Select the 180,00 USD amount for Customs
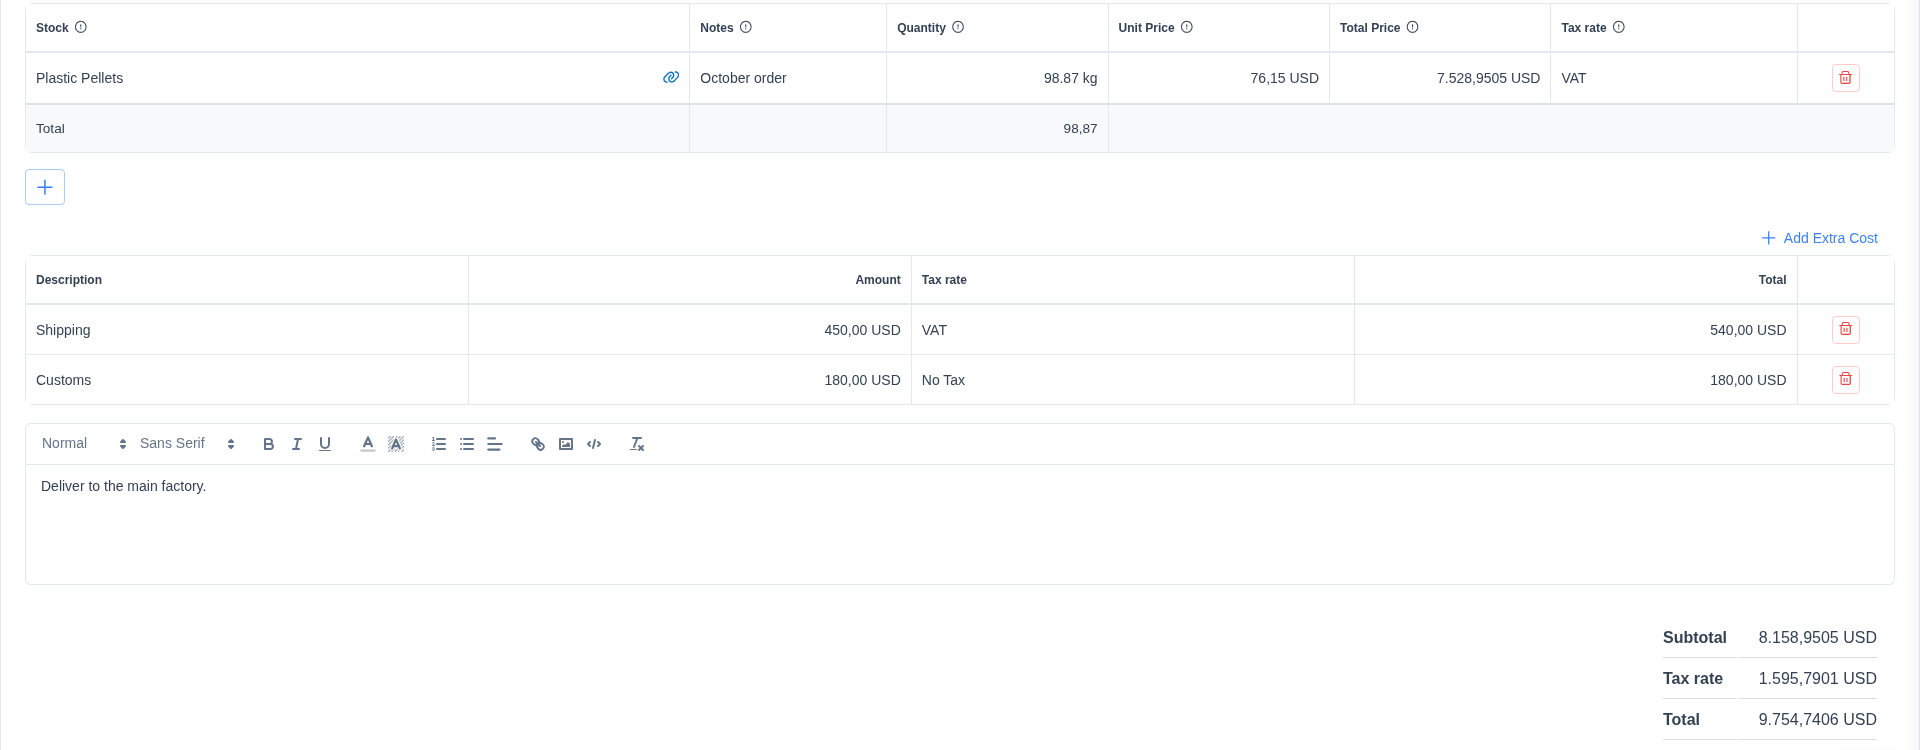 point(690,380)
